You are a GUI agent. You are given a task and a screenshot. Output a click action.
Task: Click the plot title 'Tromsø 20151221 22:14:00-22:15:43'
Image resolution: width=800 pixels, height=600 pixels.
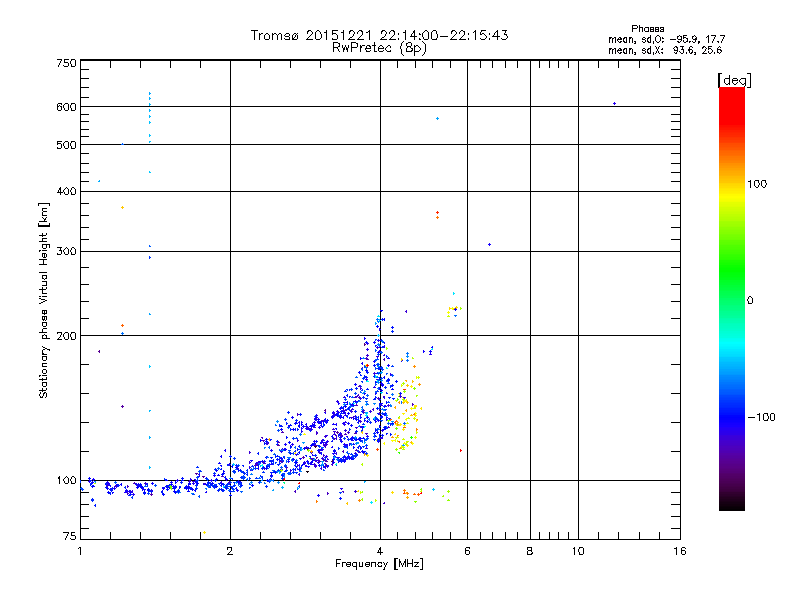click(379, 35)
